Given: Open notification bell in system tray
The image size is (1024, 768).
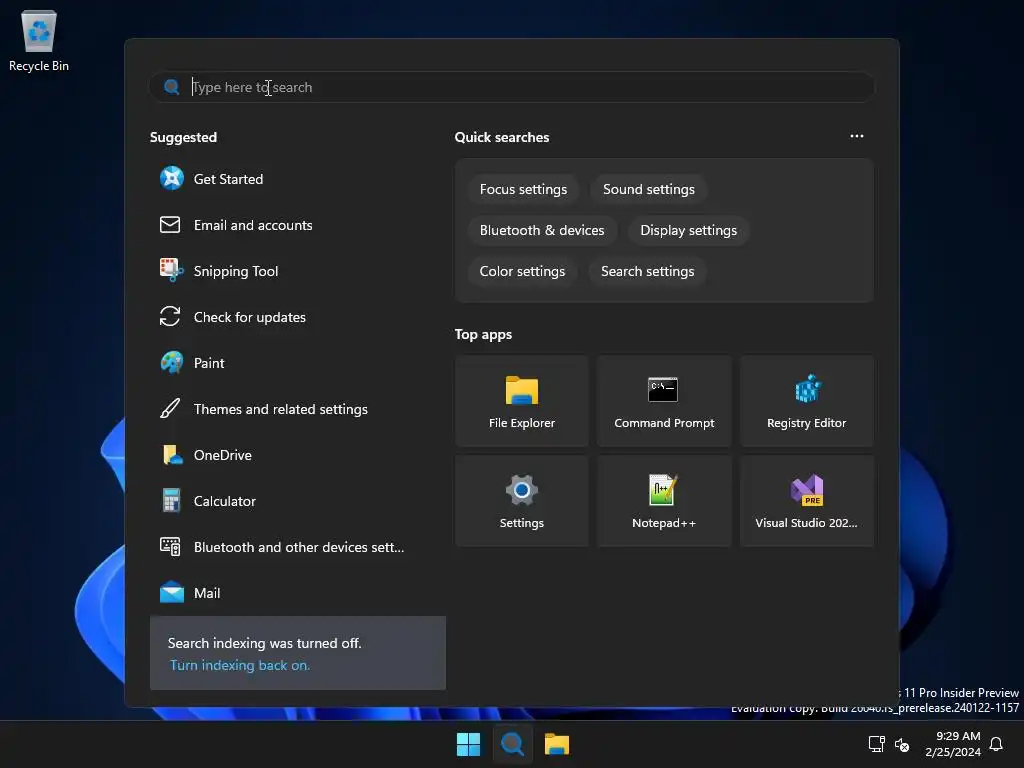Looking at the screenshot, I should 997,744.
